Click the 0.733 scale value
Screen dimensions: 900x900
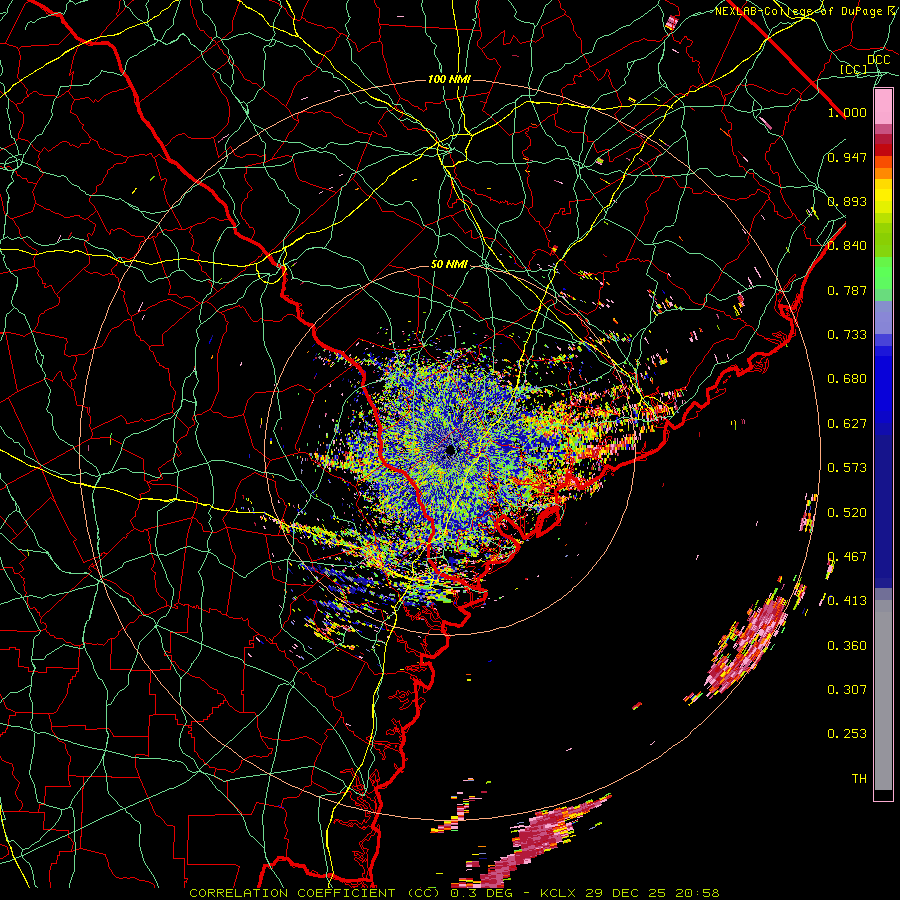(847, 335)
